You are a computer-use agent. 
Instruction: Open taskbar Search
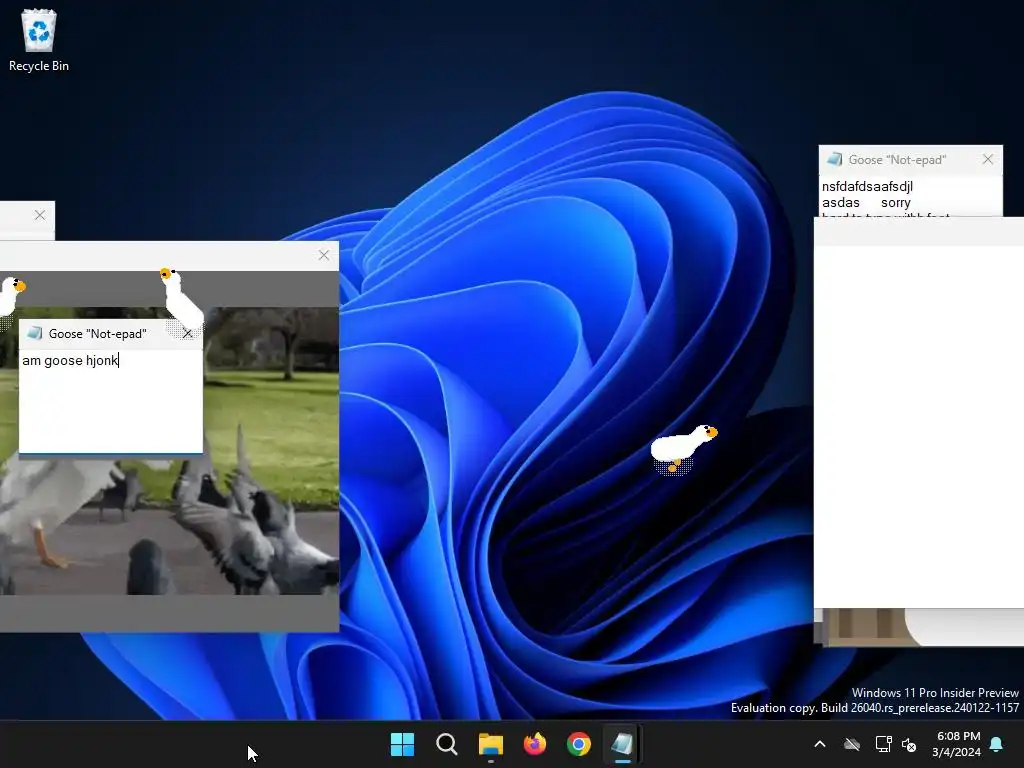coord(447,744)
